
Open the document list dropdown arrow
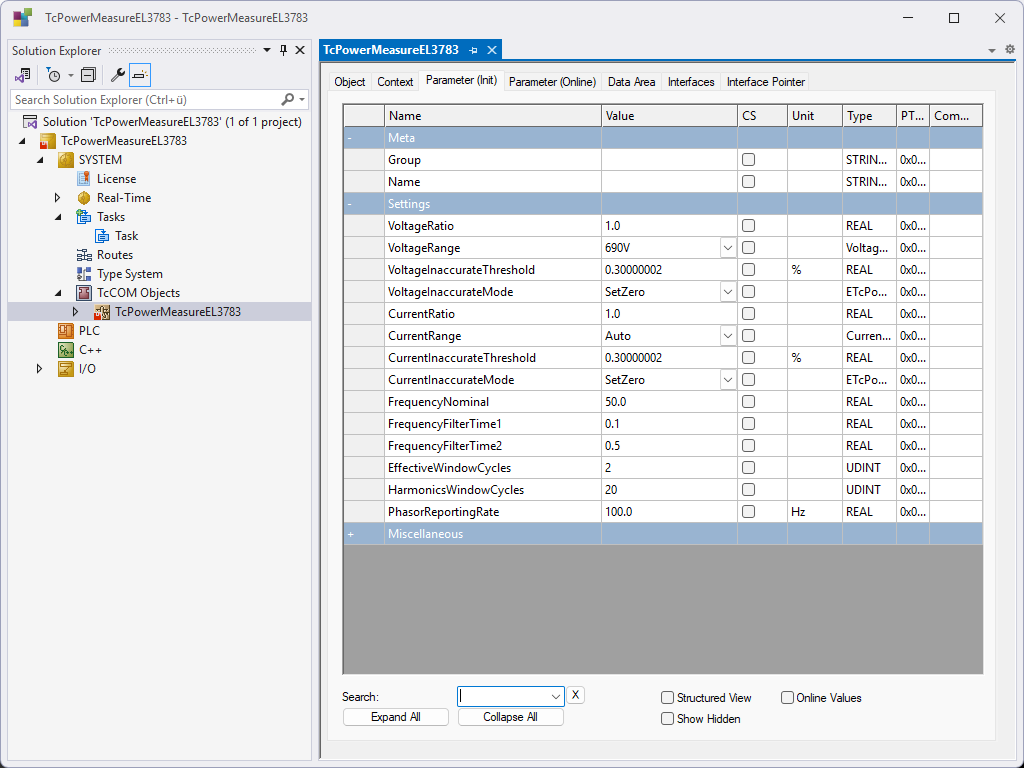pyautogui.click(x=991, y=50)
